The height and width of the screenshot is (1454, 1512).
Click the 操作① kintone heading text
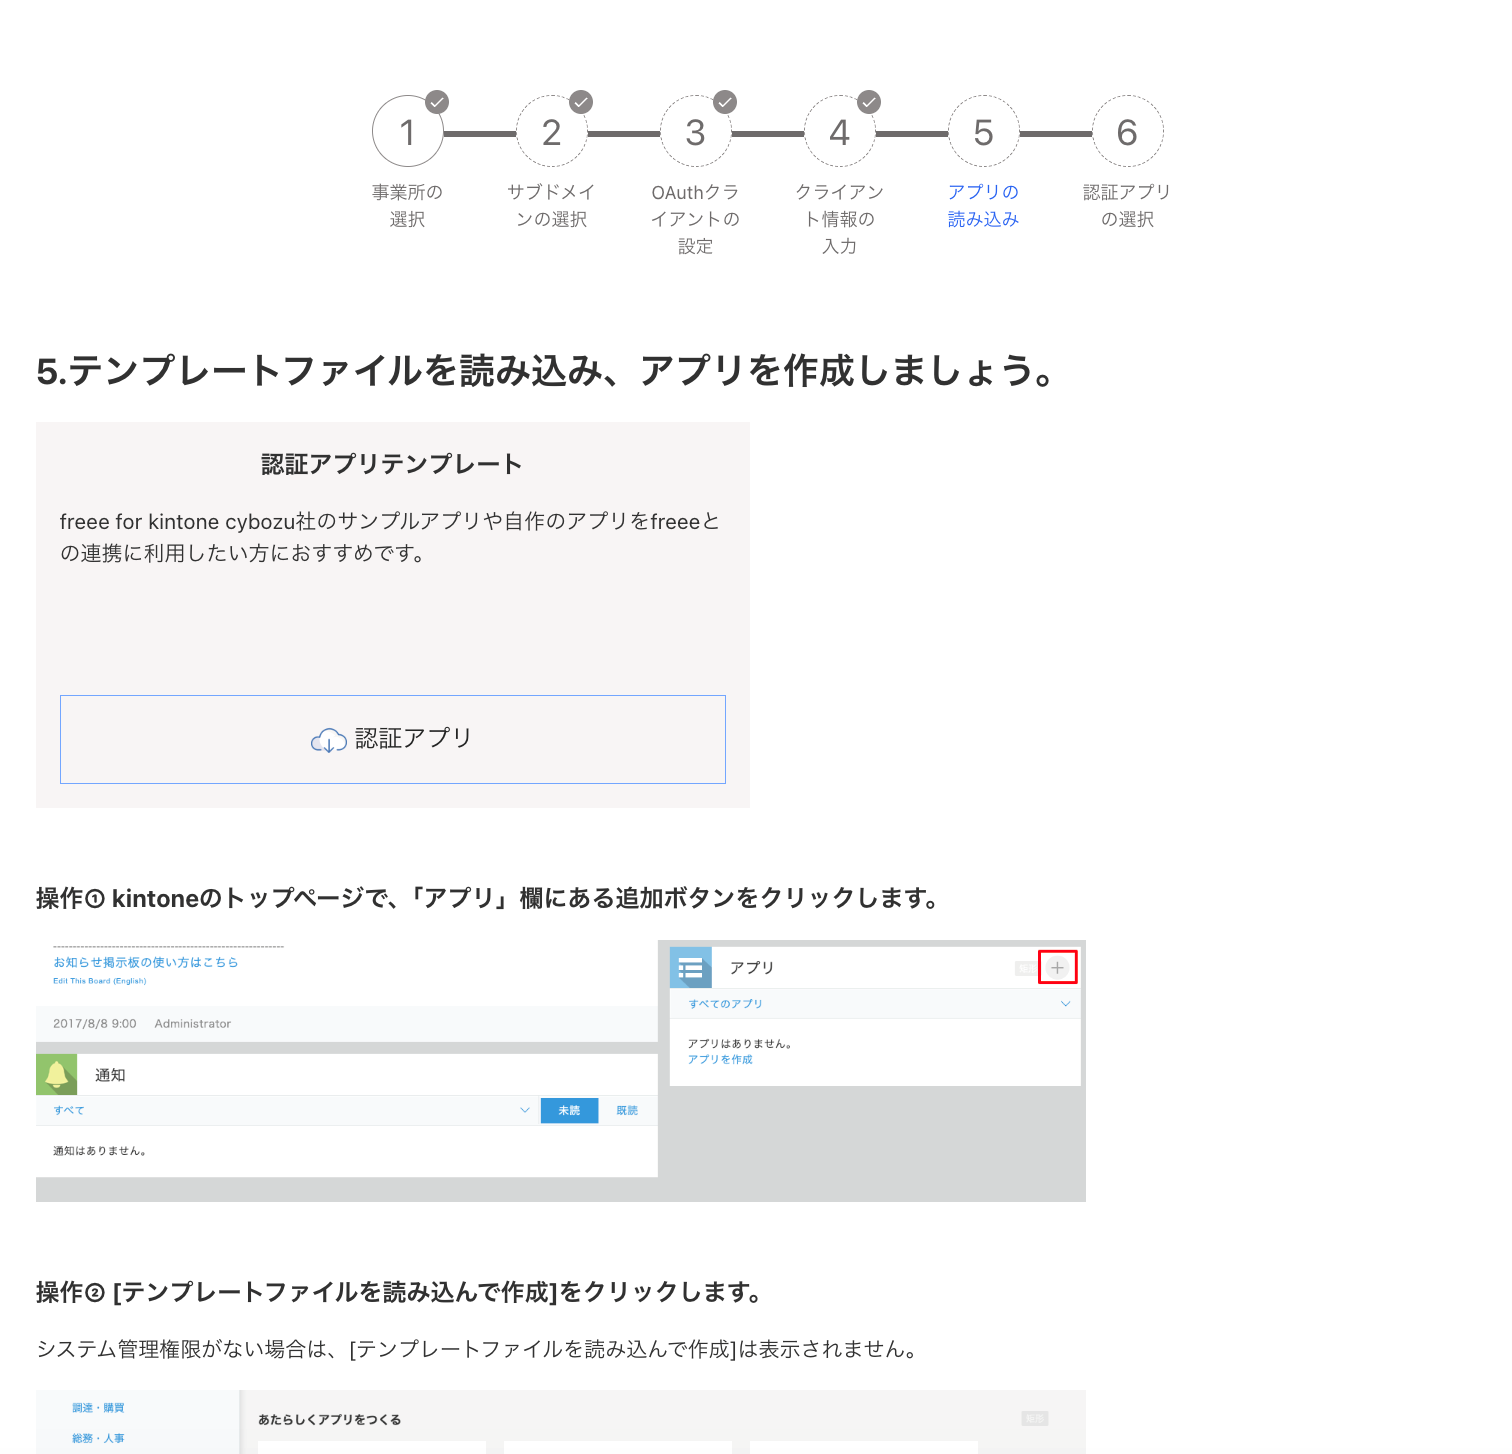click(489, 898)
